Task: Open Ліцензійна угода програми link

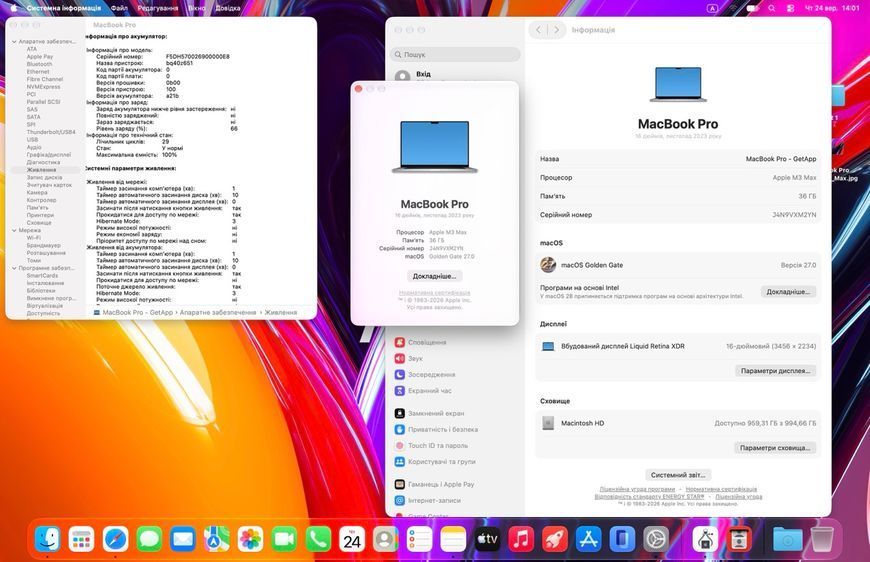Action: click(637, 489)
